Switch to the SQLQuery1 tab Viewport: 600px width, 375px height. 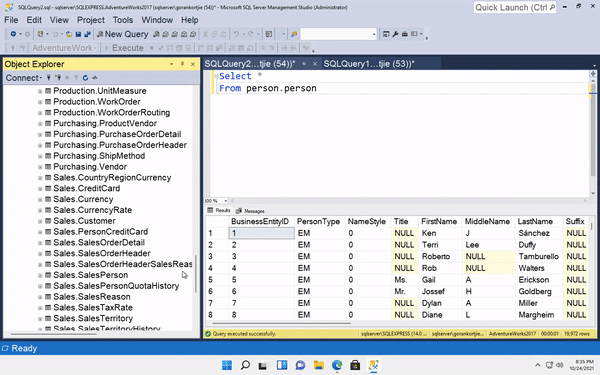(369, 64)
